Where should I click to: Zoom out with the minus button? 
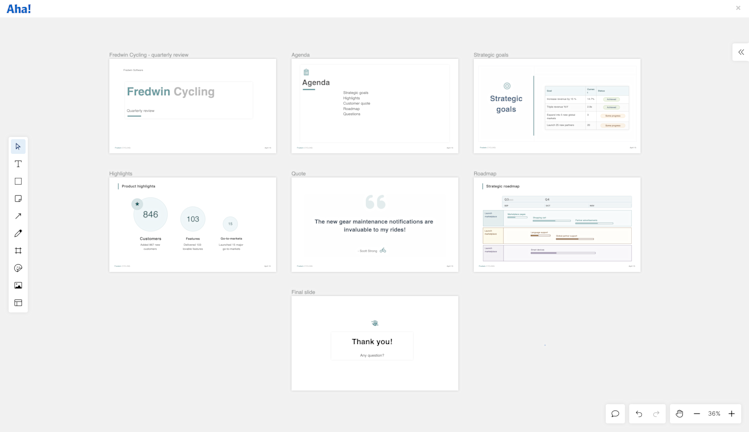click(x=697, y=414)
